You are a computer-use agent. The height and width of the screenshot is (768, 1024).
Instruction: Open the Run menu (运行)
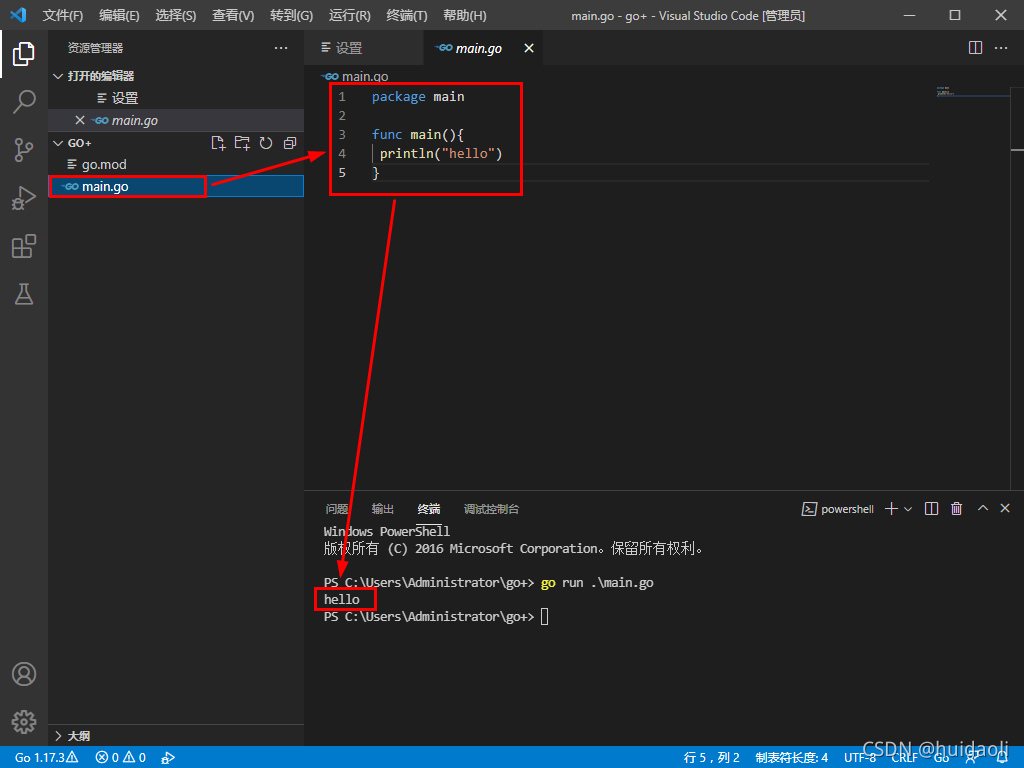click(349, 16)
